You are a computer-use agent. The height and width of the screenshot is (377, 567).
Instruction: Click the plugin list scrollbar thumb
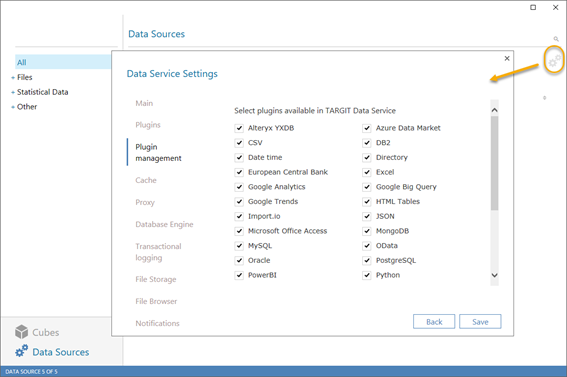point(495,163)
